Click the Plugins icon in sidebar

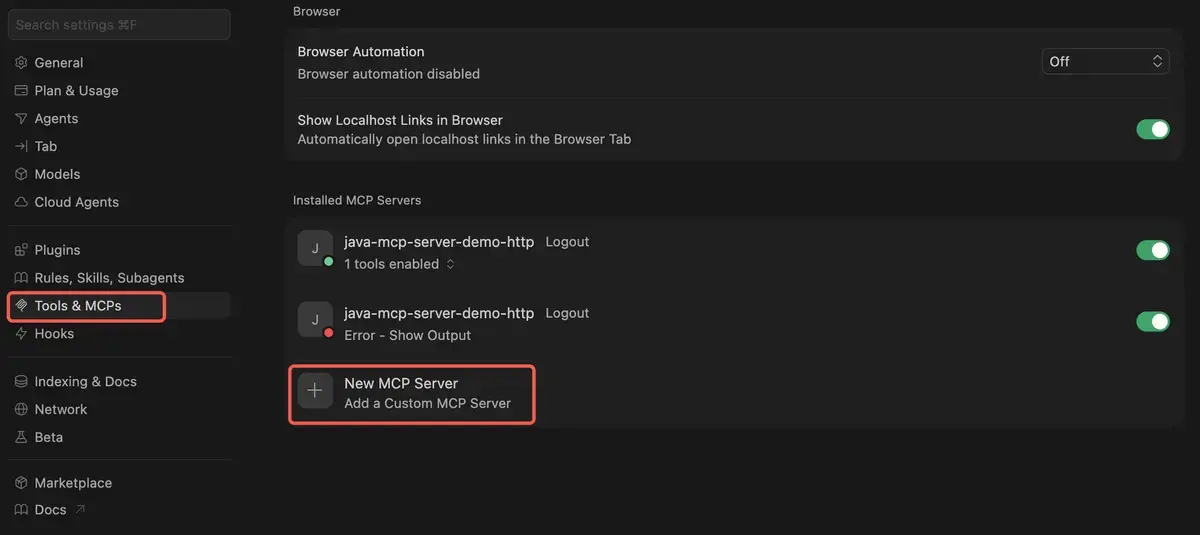click(x=21, y=250)
